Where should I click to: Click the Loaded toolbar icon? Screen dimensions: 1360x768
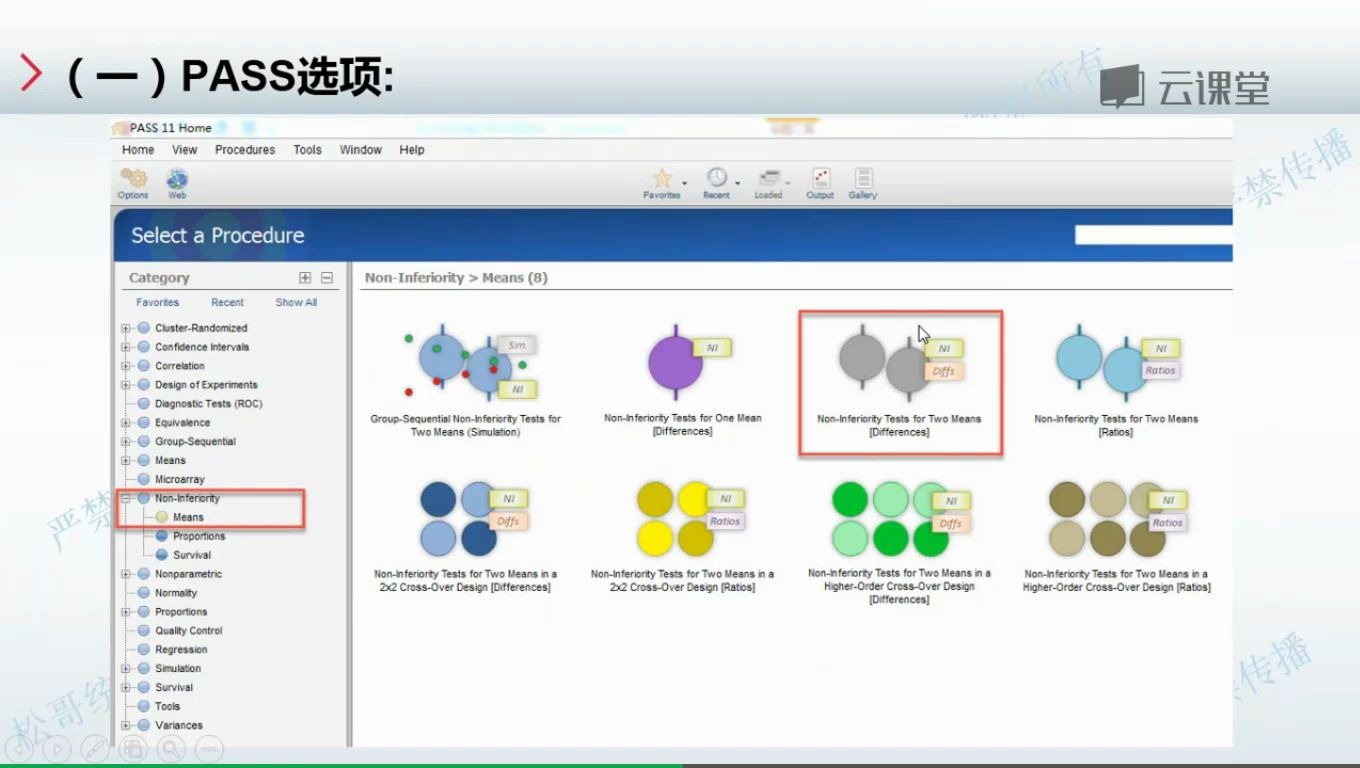(x=768, y=183)
